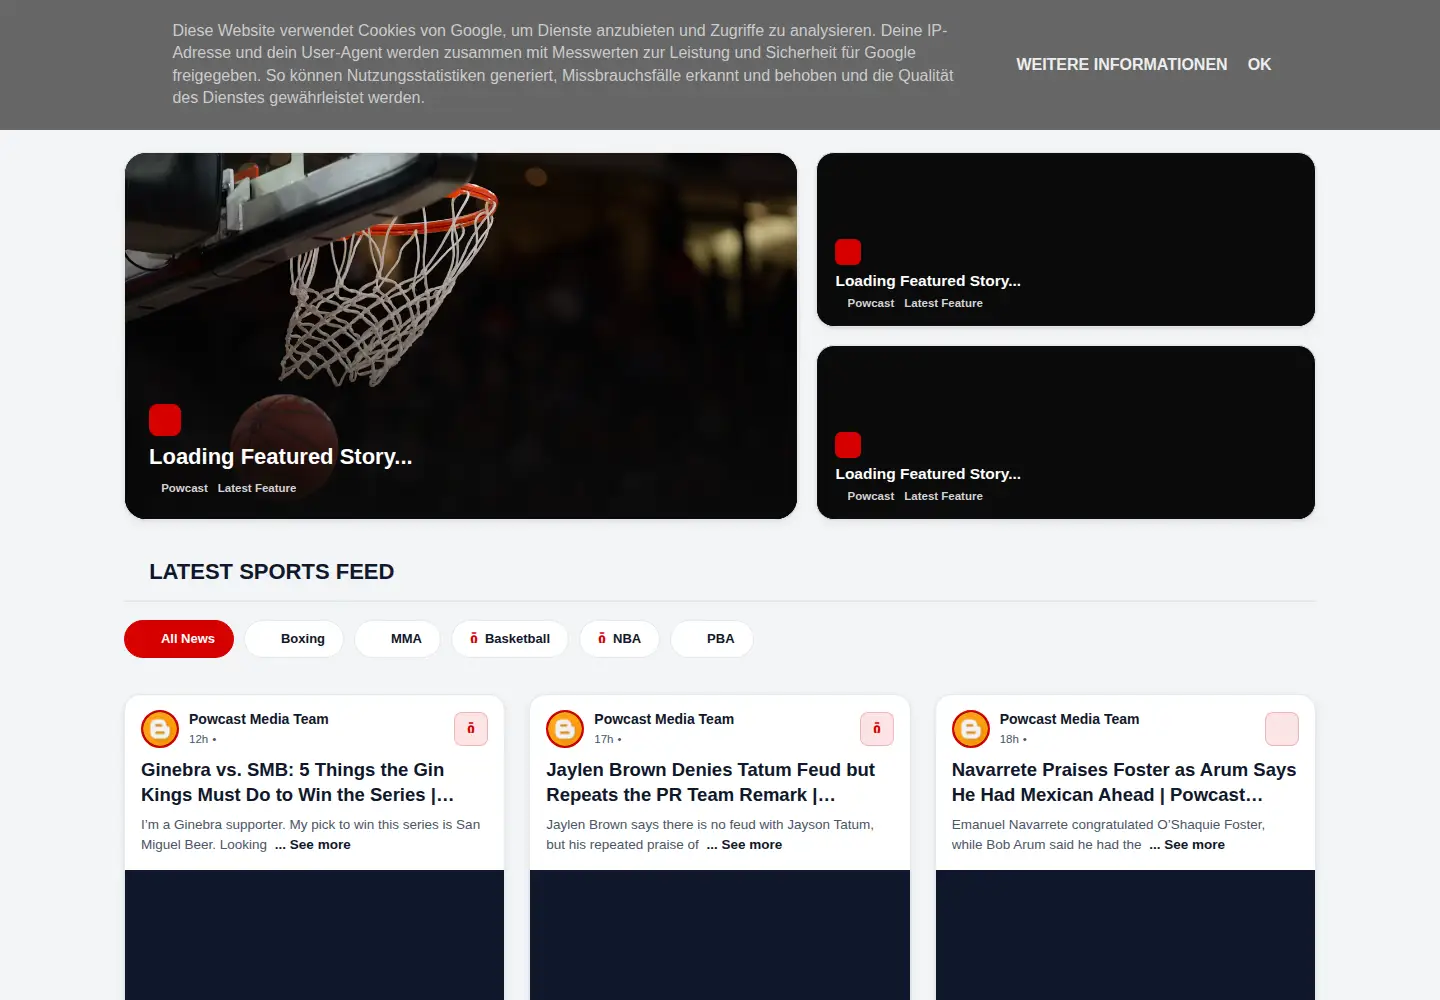Image resolution: width=1440 pixels, height=1000 pixels.
Task: Click the 18h timestamp on the Navarrete post
Action: point(1009,740)
